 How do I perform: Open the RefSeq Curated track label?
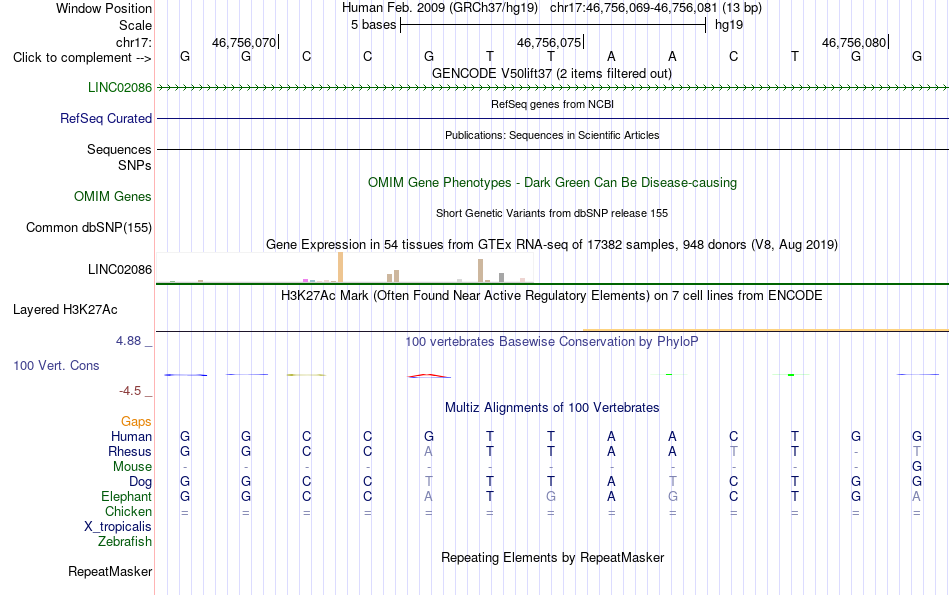click(x=105, y=118)
